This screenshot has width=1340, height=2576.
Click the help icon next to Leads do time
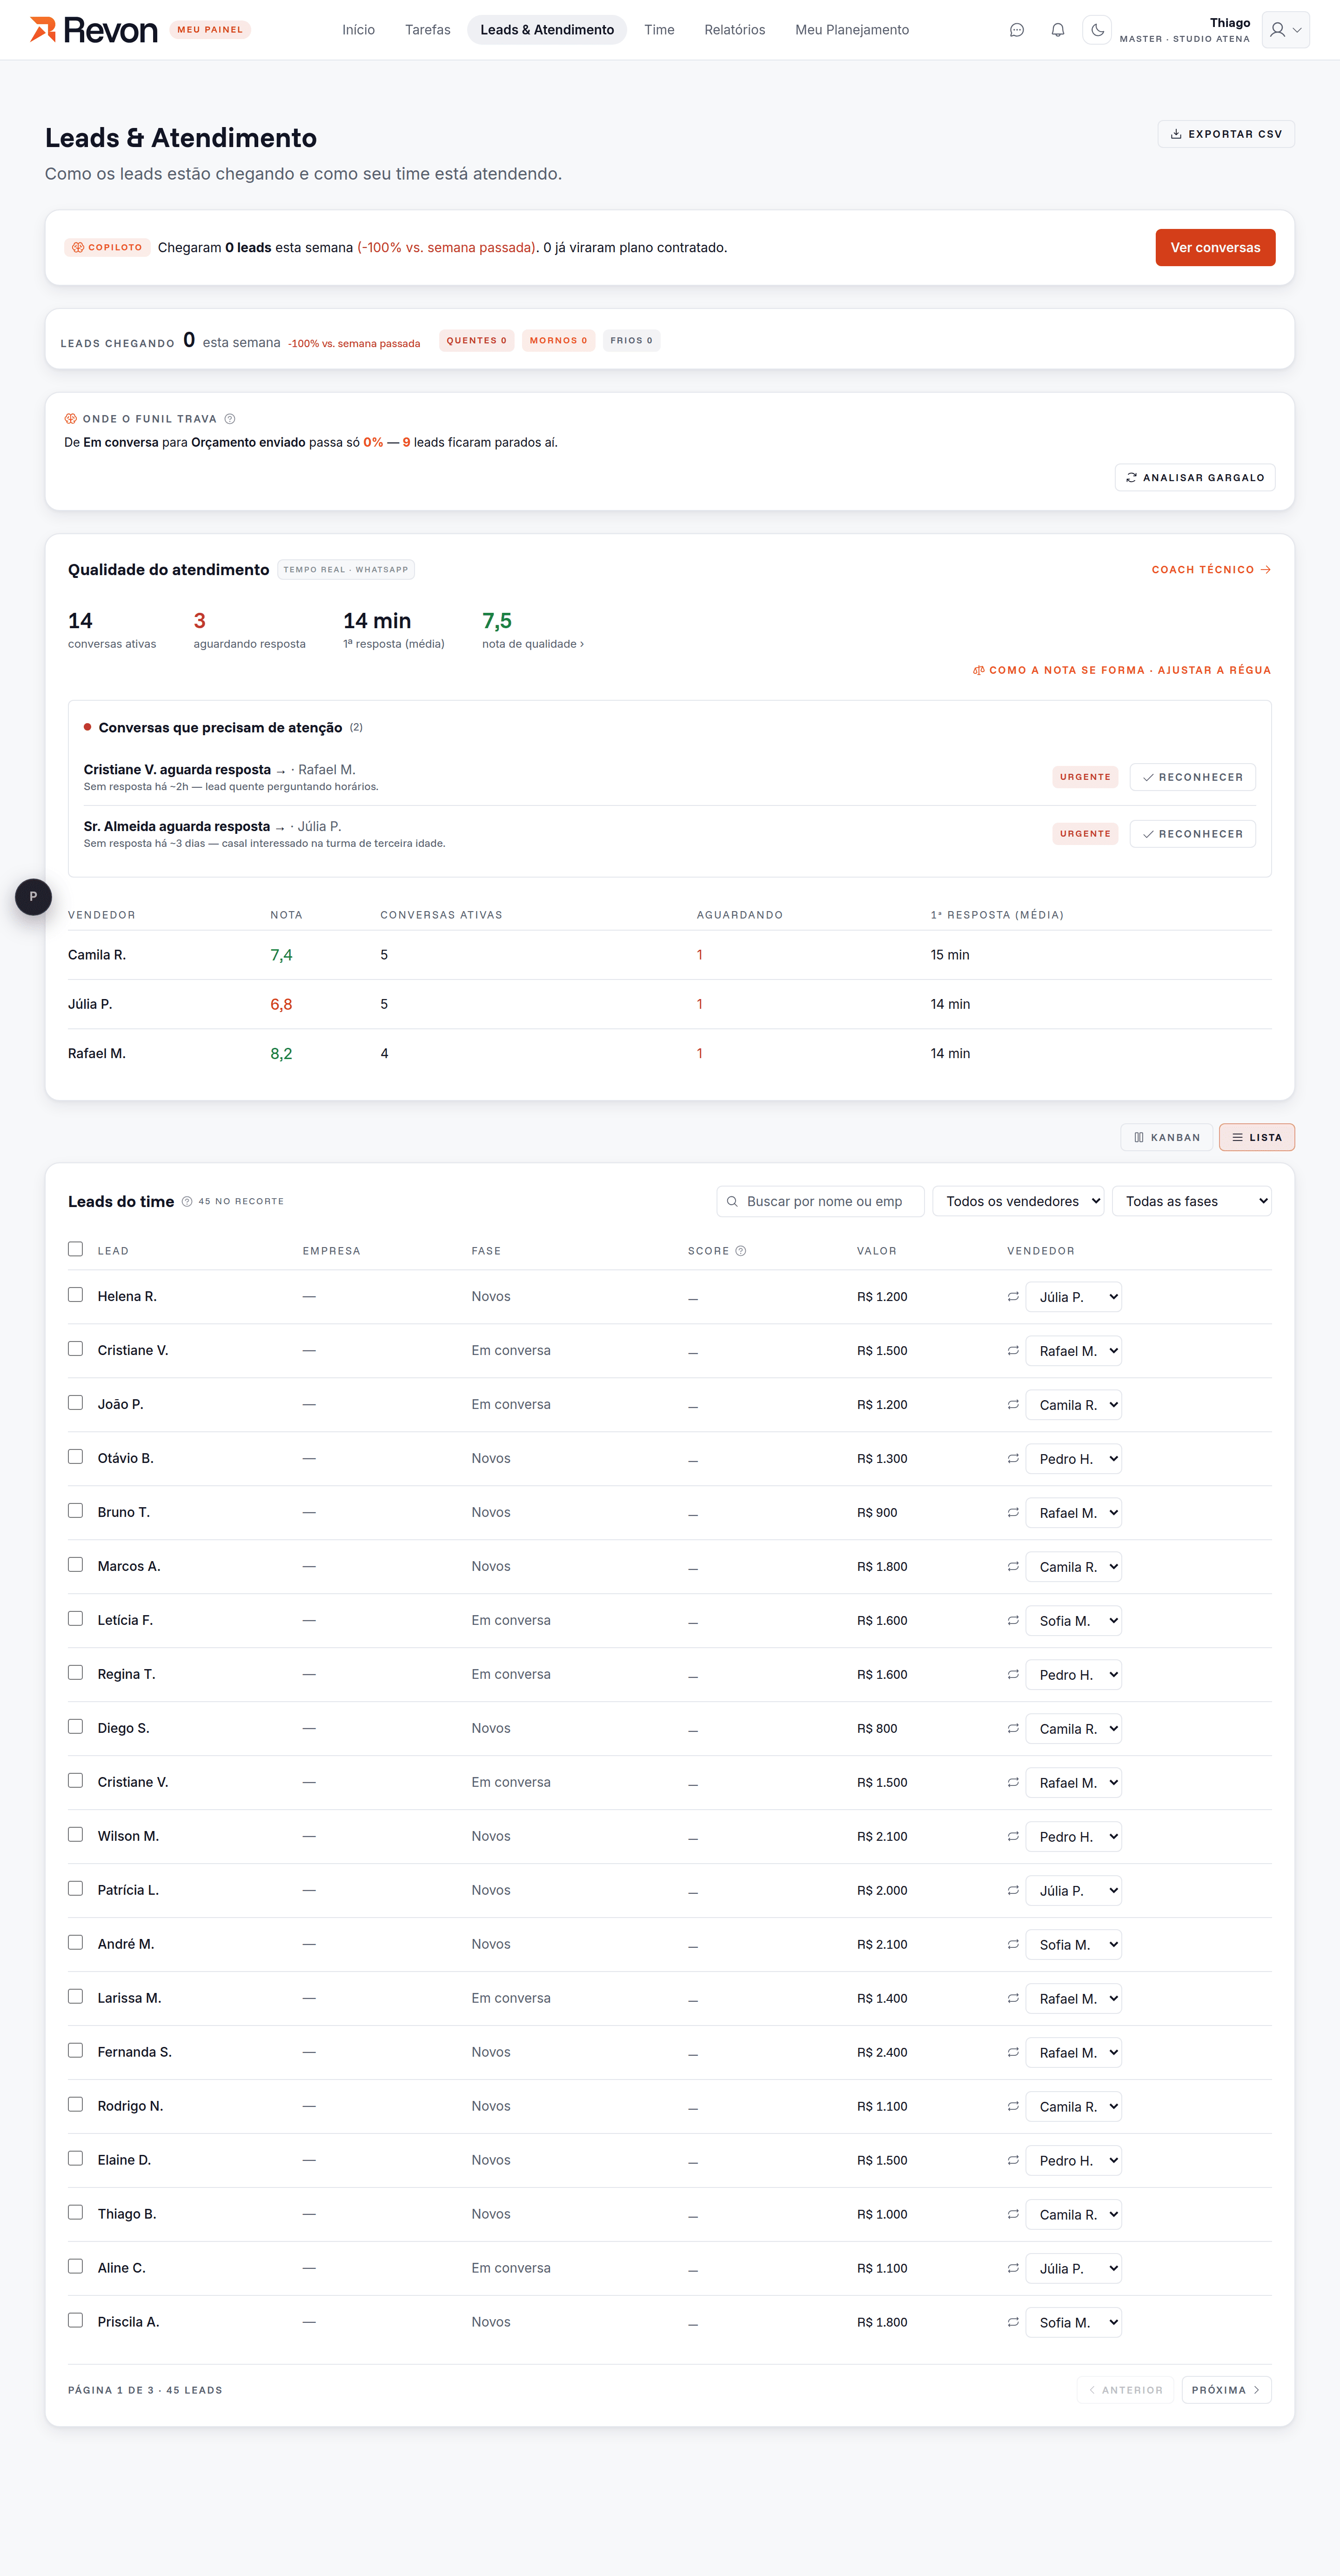[187, 1201]
